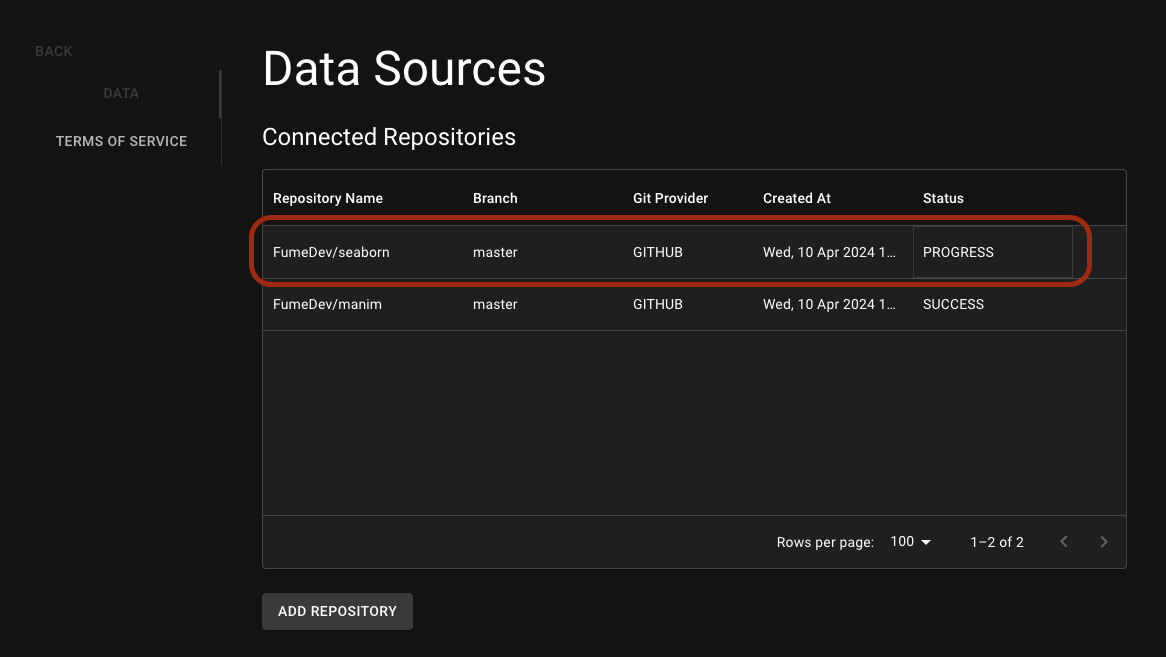Go to the next page arrow
Image resolution: width=1166 pixels, height=657 pixels.
(1104, 542)
